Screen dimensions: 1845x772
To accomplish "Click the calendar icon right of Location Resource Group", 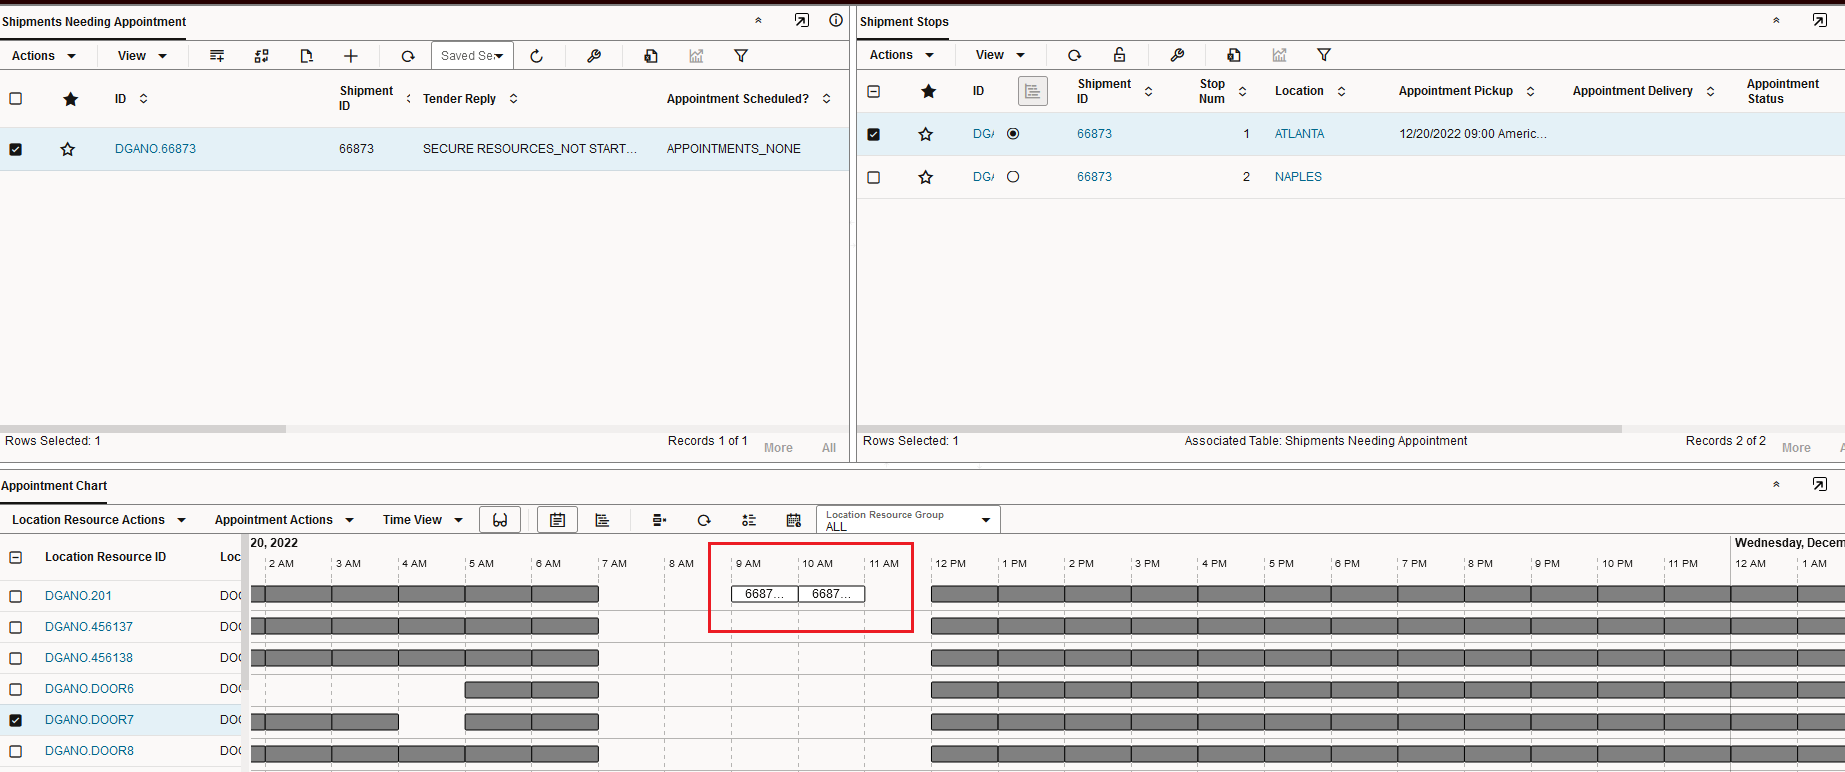I will click(793, 520).
